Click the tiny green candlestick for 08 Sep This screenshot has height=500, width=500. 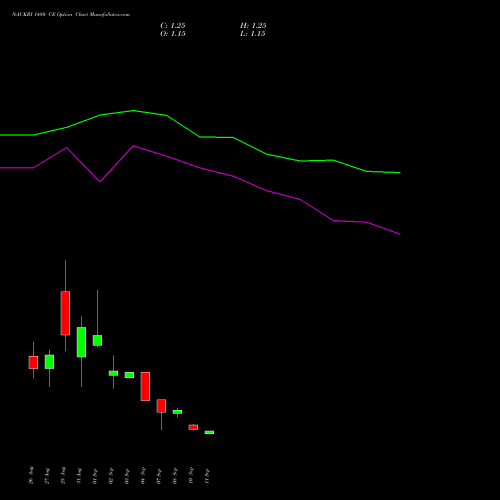tap(177, 412)
